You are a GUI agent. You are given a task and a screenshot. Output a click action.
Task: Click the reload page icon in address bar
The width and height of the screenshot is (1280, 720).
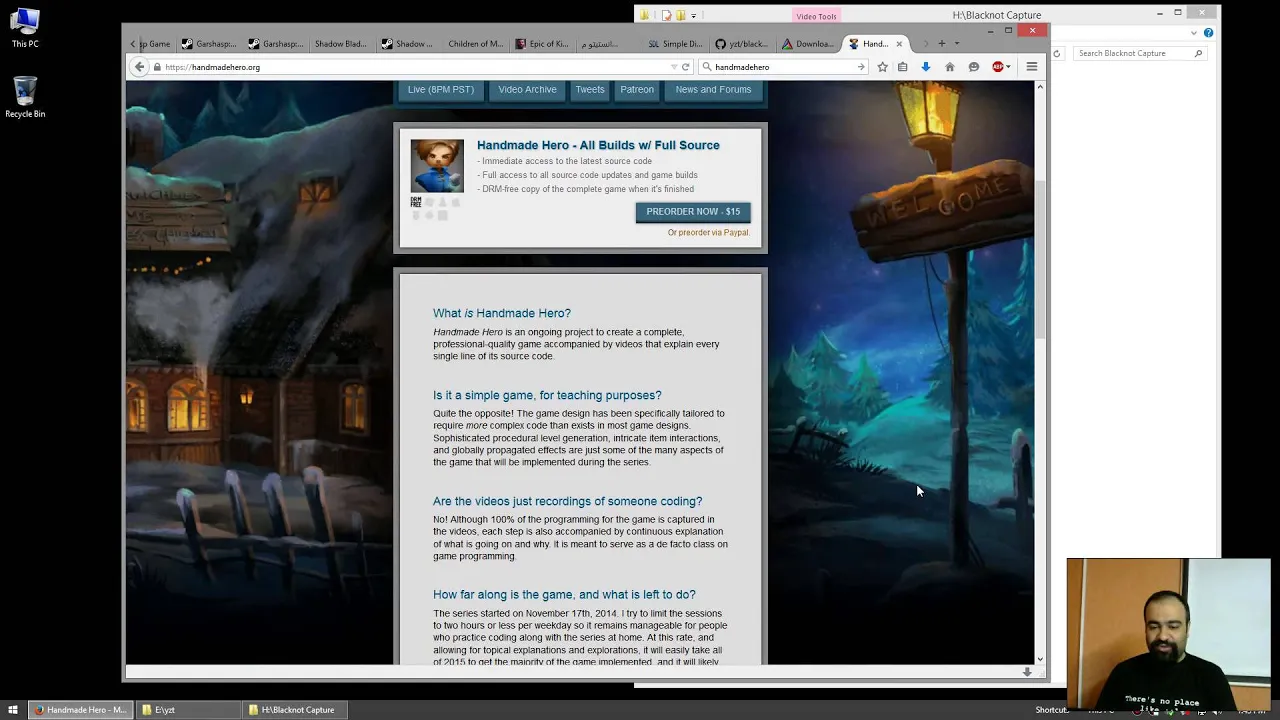pos(685,67)
